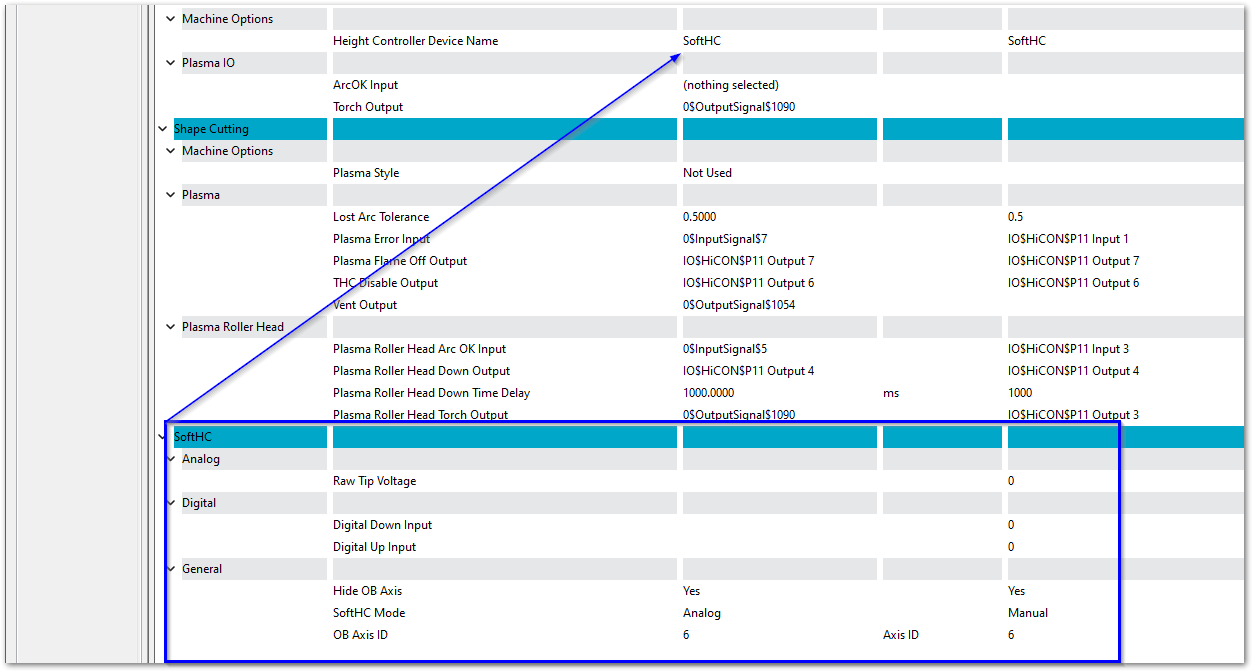Collapse the SoftHC category chevron
Image resolution: width=1253 pixels, height=672 pixels.
[x=163, y=437]
